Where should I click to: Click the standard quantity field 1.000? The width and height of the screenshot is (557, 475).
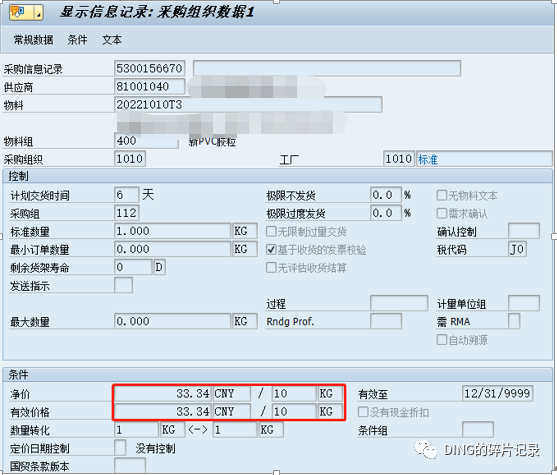172,231
